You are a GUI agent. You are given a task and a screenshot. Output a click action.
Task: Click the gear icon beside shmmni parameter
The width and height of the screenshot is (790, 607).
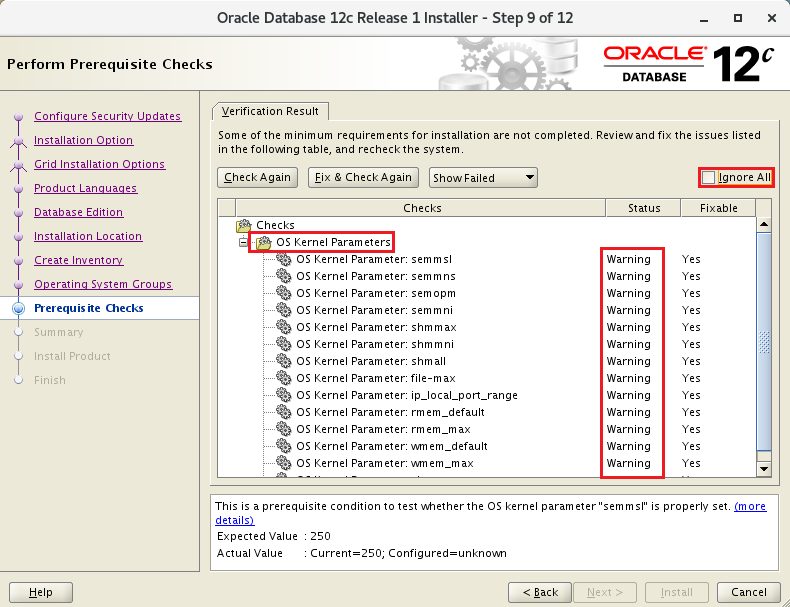[x=284, y=344]
